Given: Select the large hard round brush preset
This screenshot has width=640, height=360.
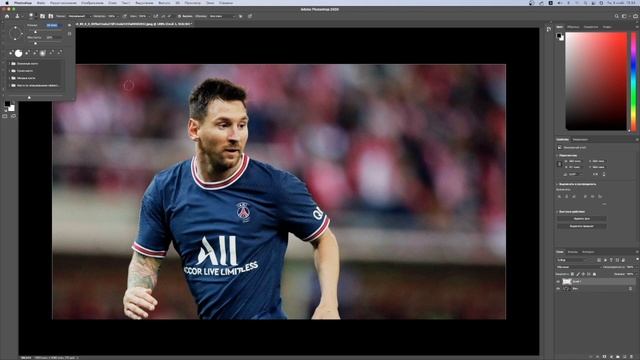Looking at the screenshot, I should click(x=18, y=53).
